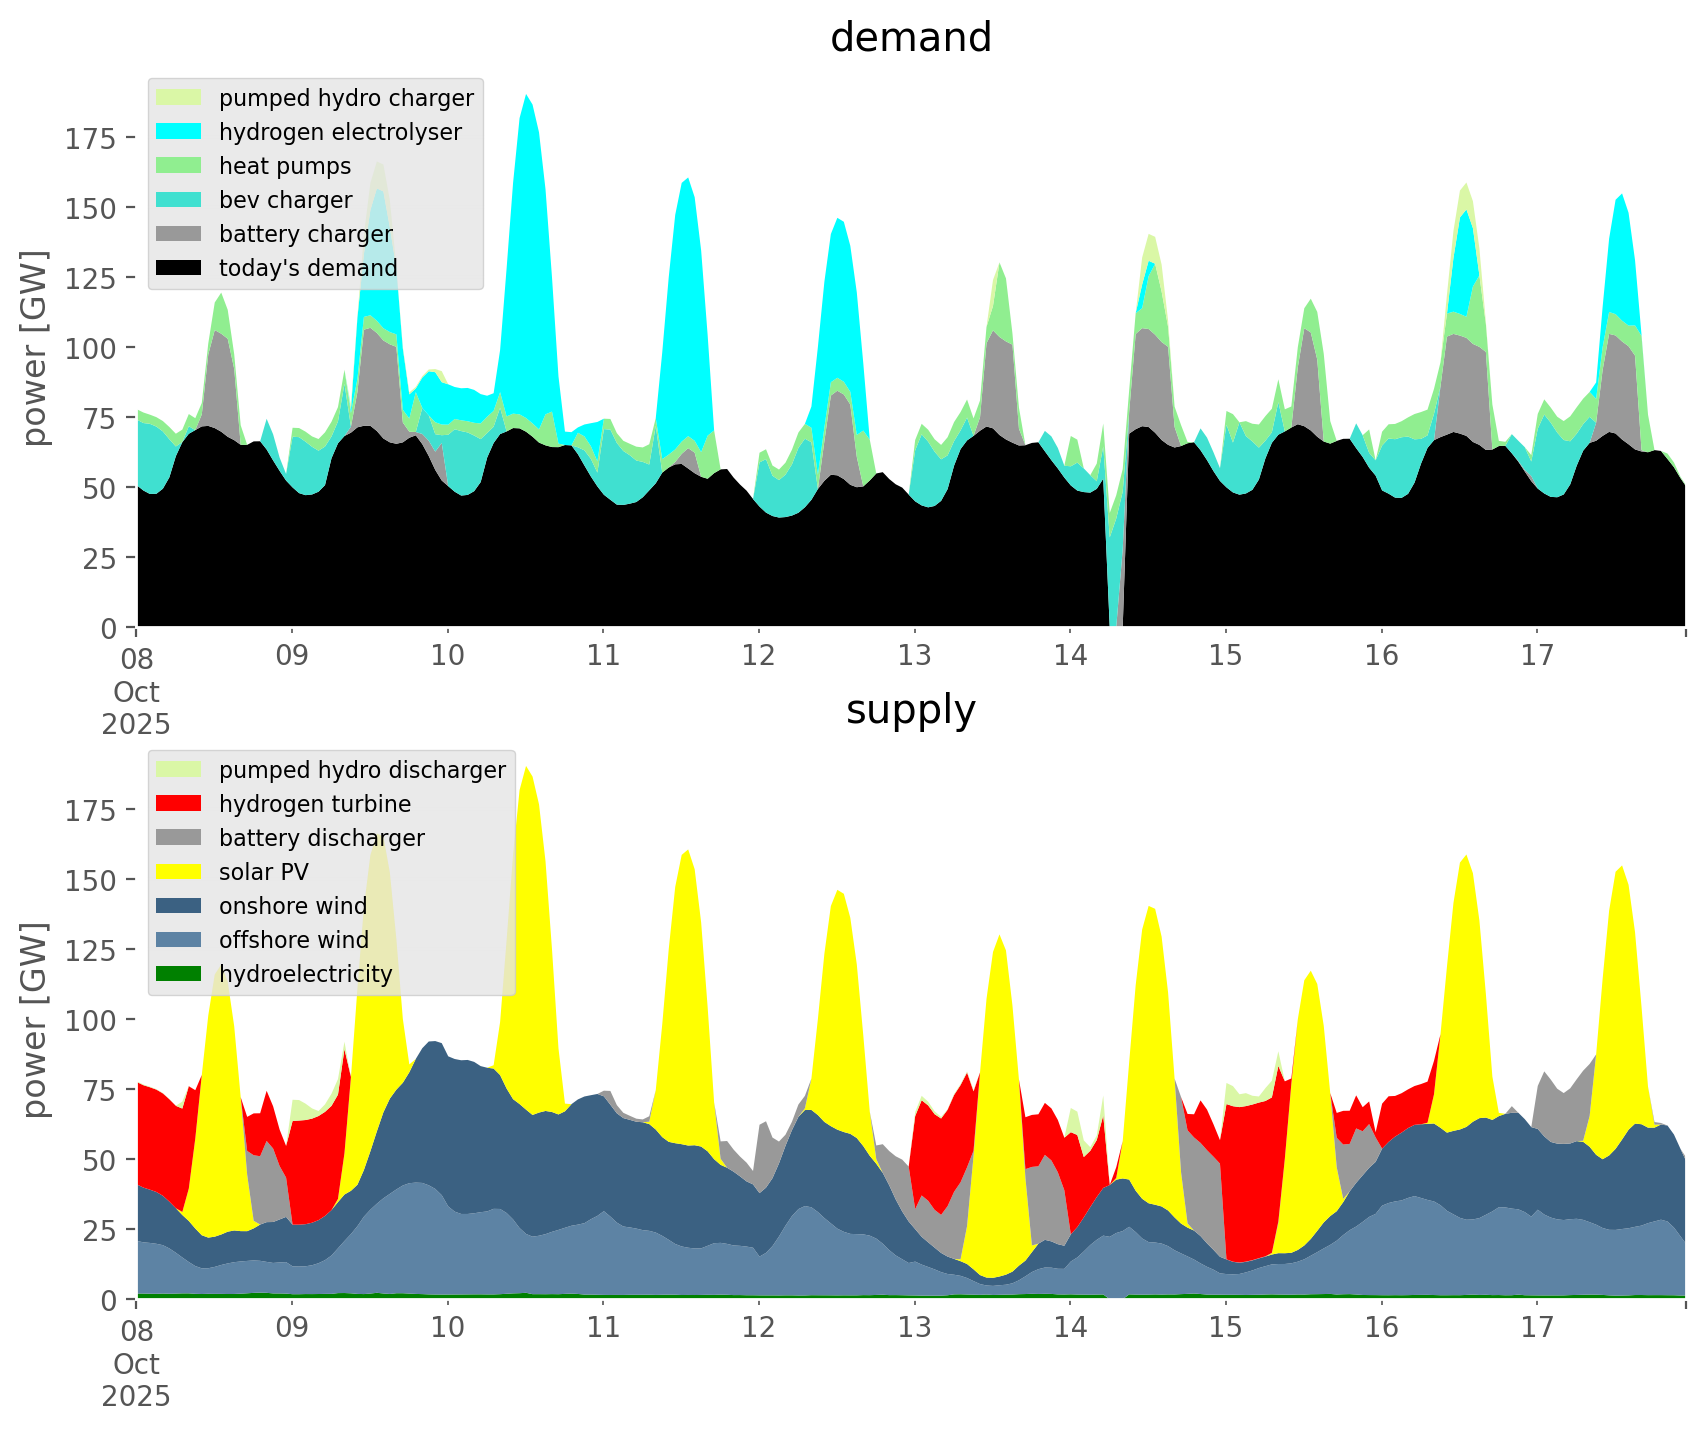Click the cyan hydrogen electrolyser legend swatch
1706x1431 pixels.
[180, 132]
